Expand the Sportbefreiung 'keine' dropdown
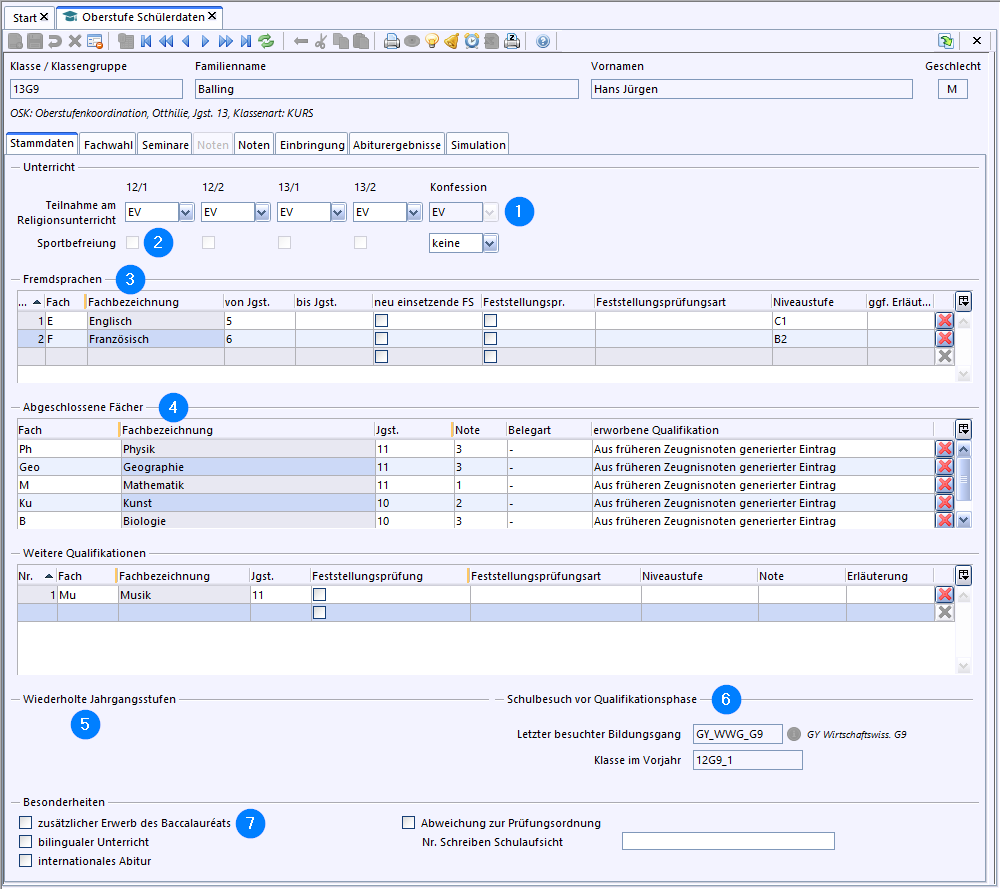The height and width of the screenshot is (889, 1000). (489, 243)
